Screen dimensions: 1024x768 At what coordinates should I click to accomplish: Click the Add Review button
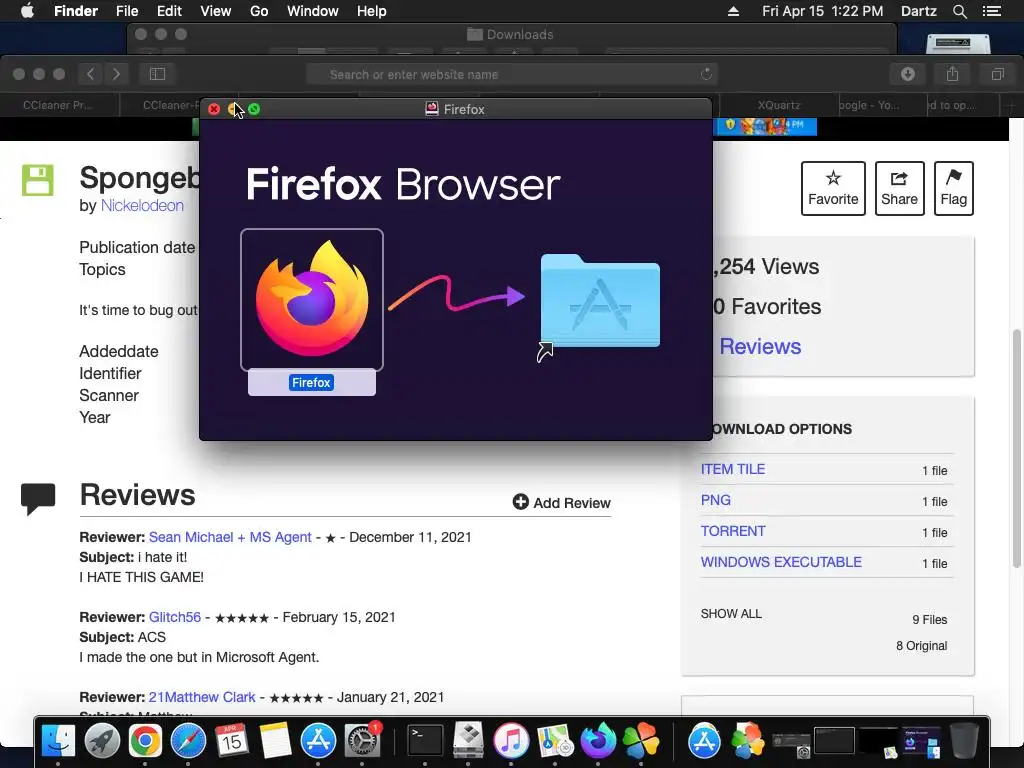(x=562, y=503)
